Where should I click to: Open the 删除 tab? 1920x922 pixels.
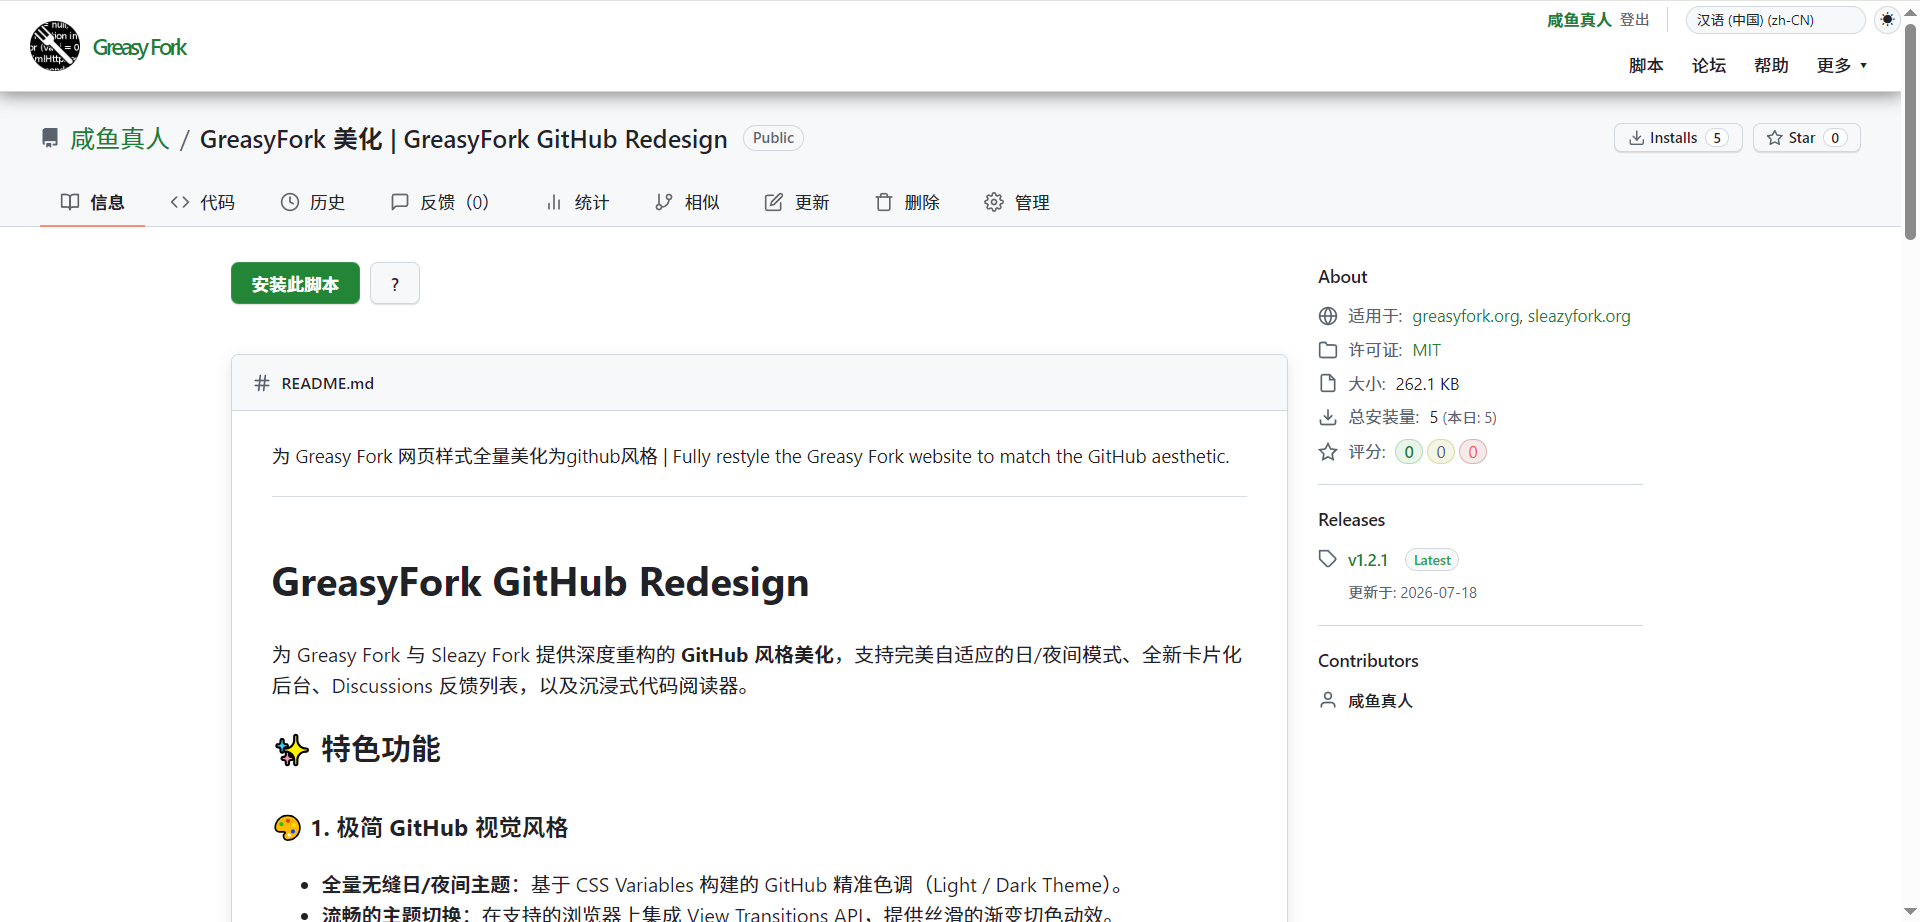[x=907, y=202]
